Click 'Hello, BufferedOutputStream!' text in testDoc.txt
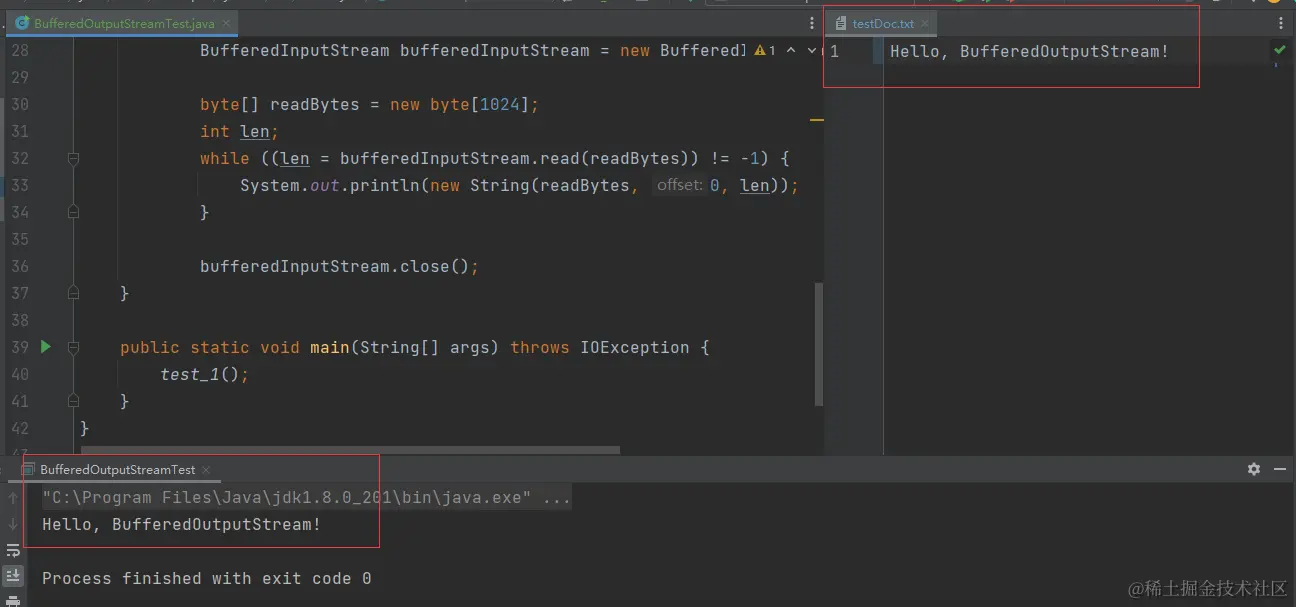This screenshot has width=1296, height=607. (x=1029, y=51)
